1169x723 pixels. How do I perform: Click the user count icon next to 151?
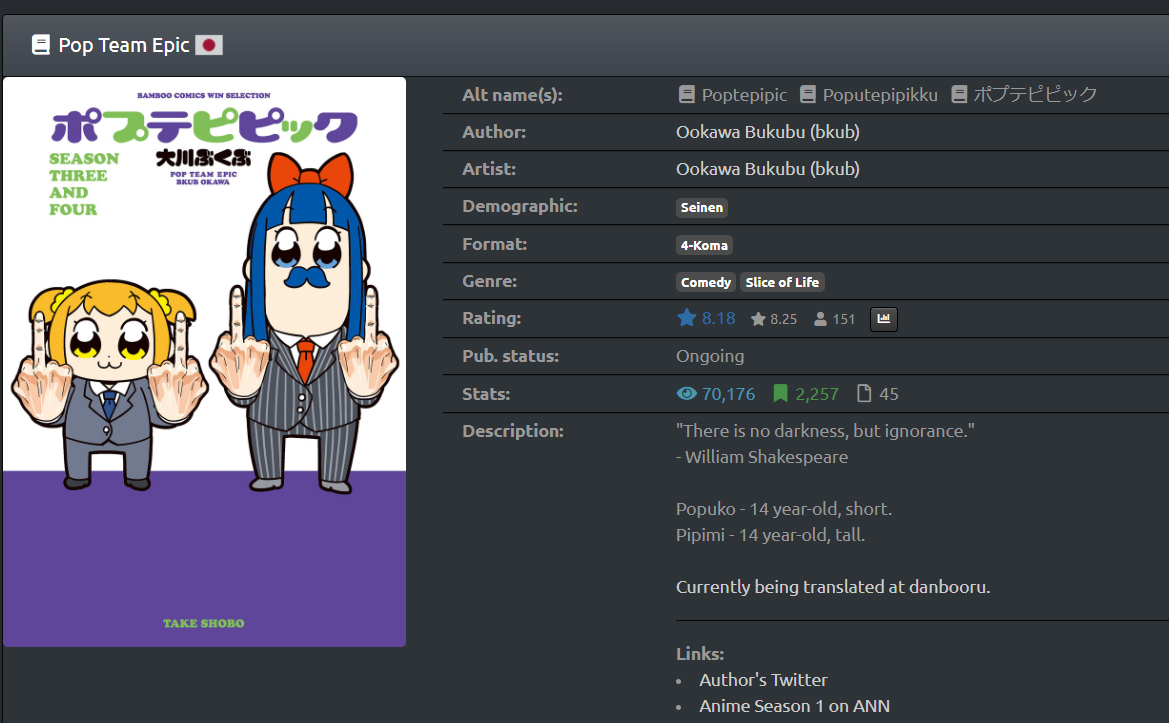[820, 319]
